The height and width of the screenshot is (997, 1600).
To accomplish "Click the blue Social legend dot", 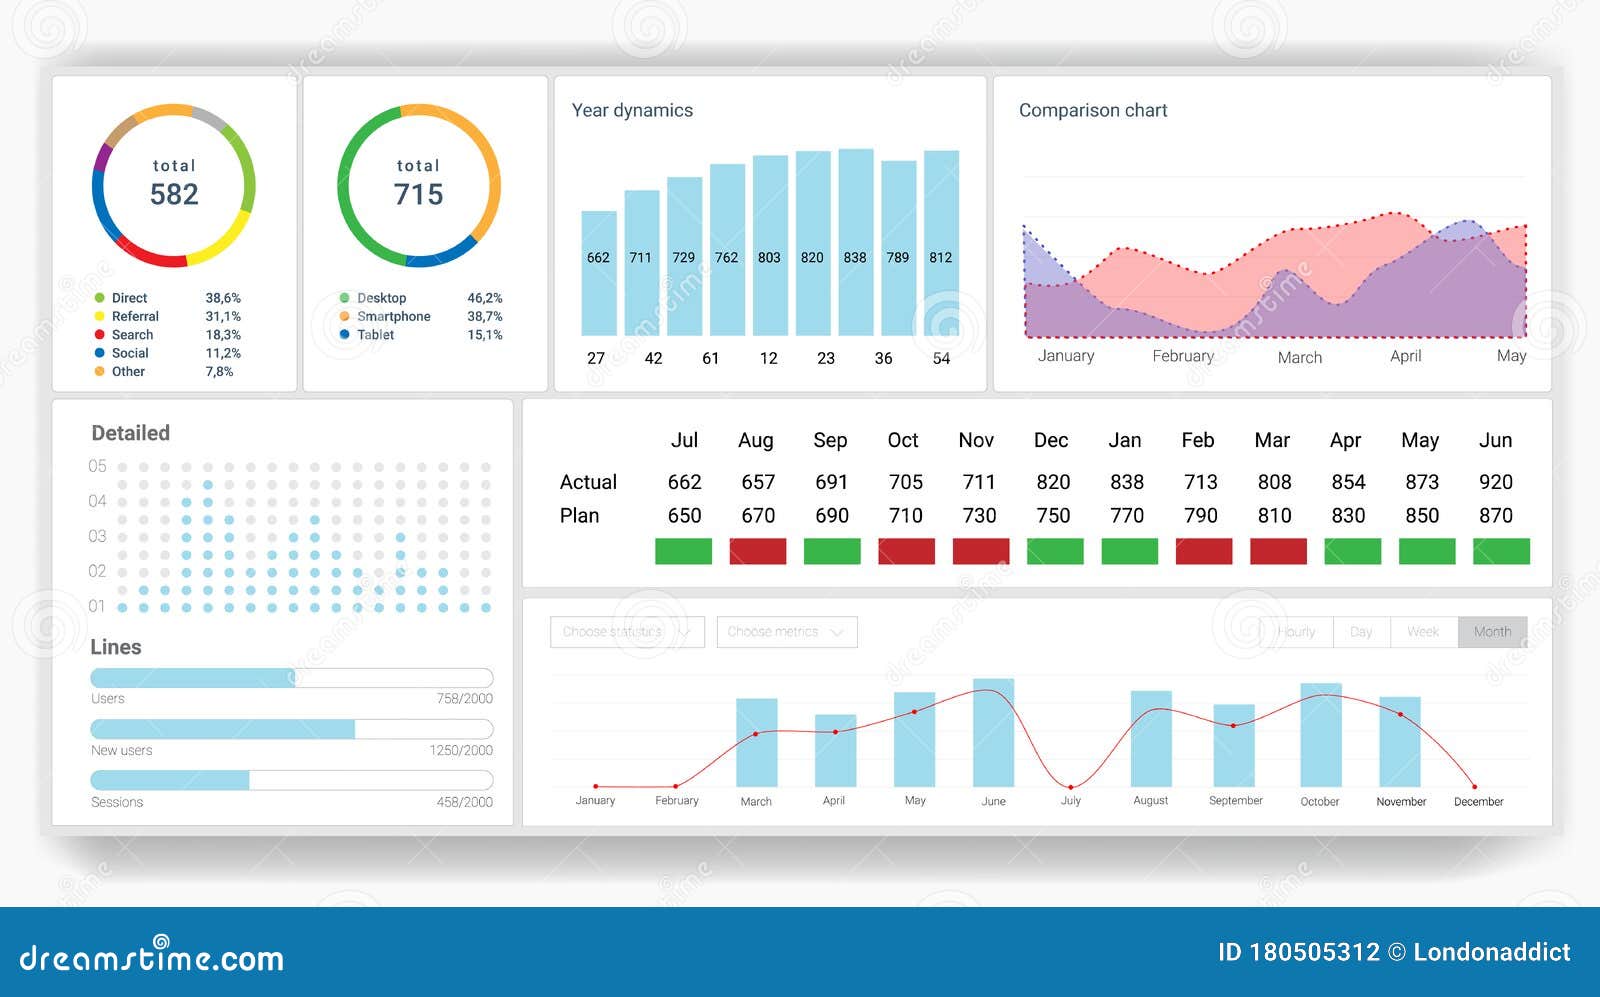I will (x=97, y=353).
